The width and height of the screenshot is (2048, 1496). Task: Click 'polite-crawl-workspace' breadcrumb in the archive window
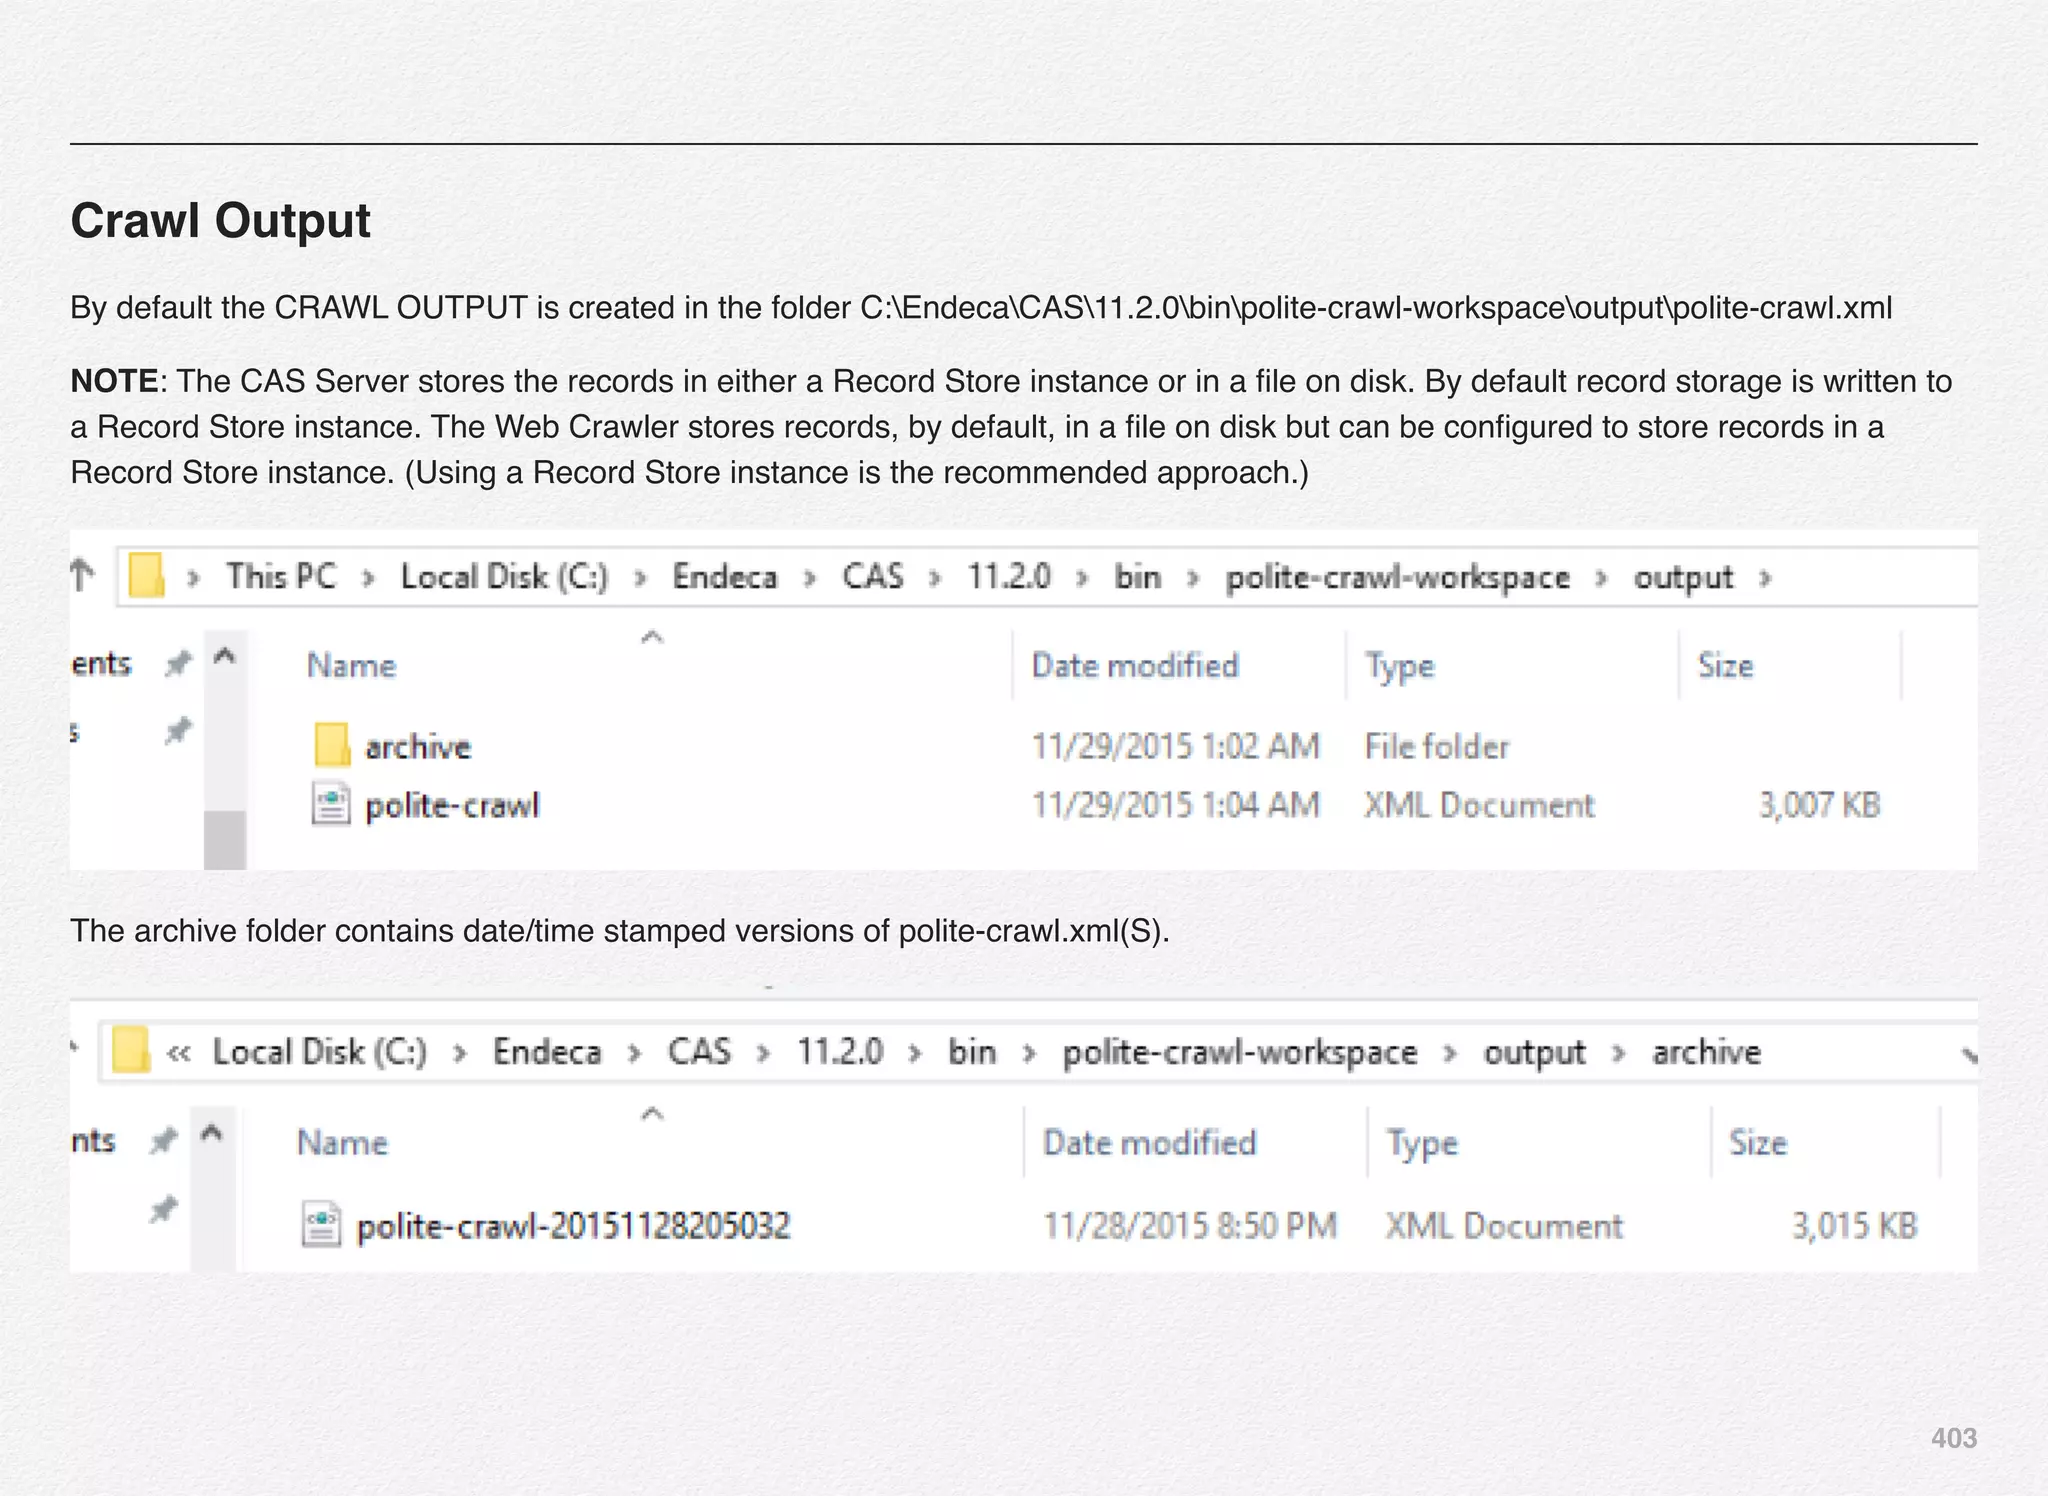[x=1240, y=1053]
